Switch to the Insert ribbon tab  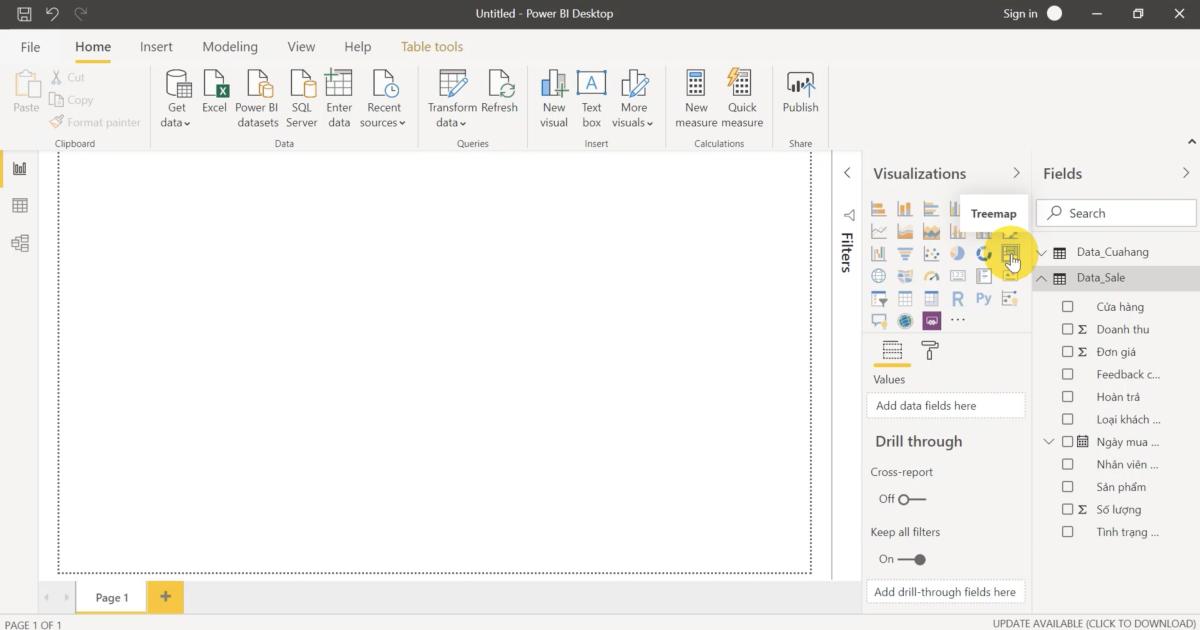click(156, 46)
